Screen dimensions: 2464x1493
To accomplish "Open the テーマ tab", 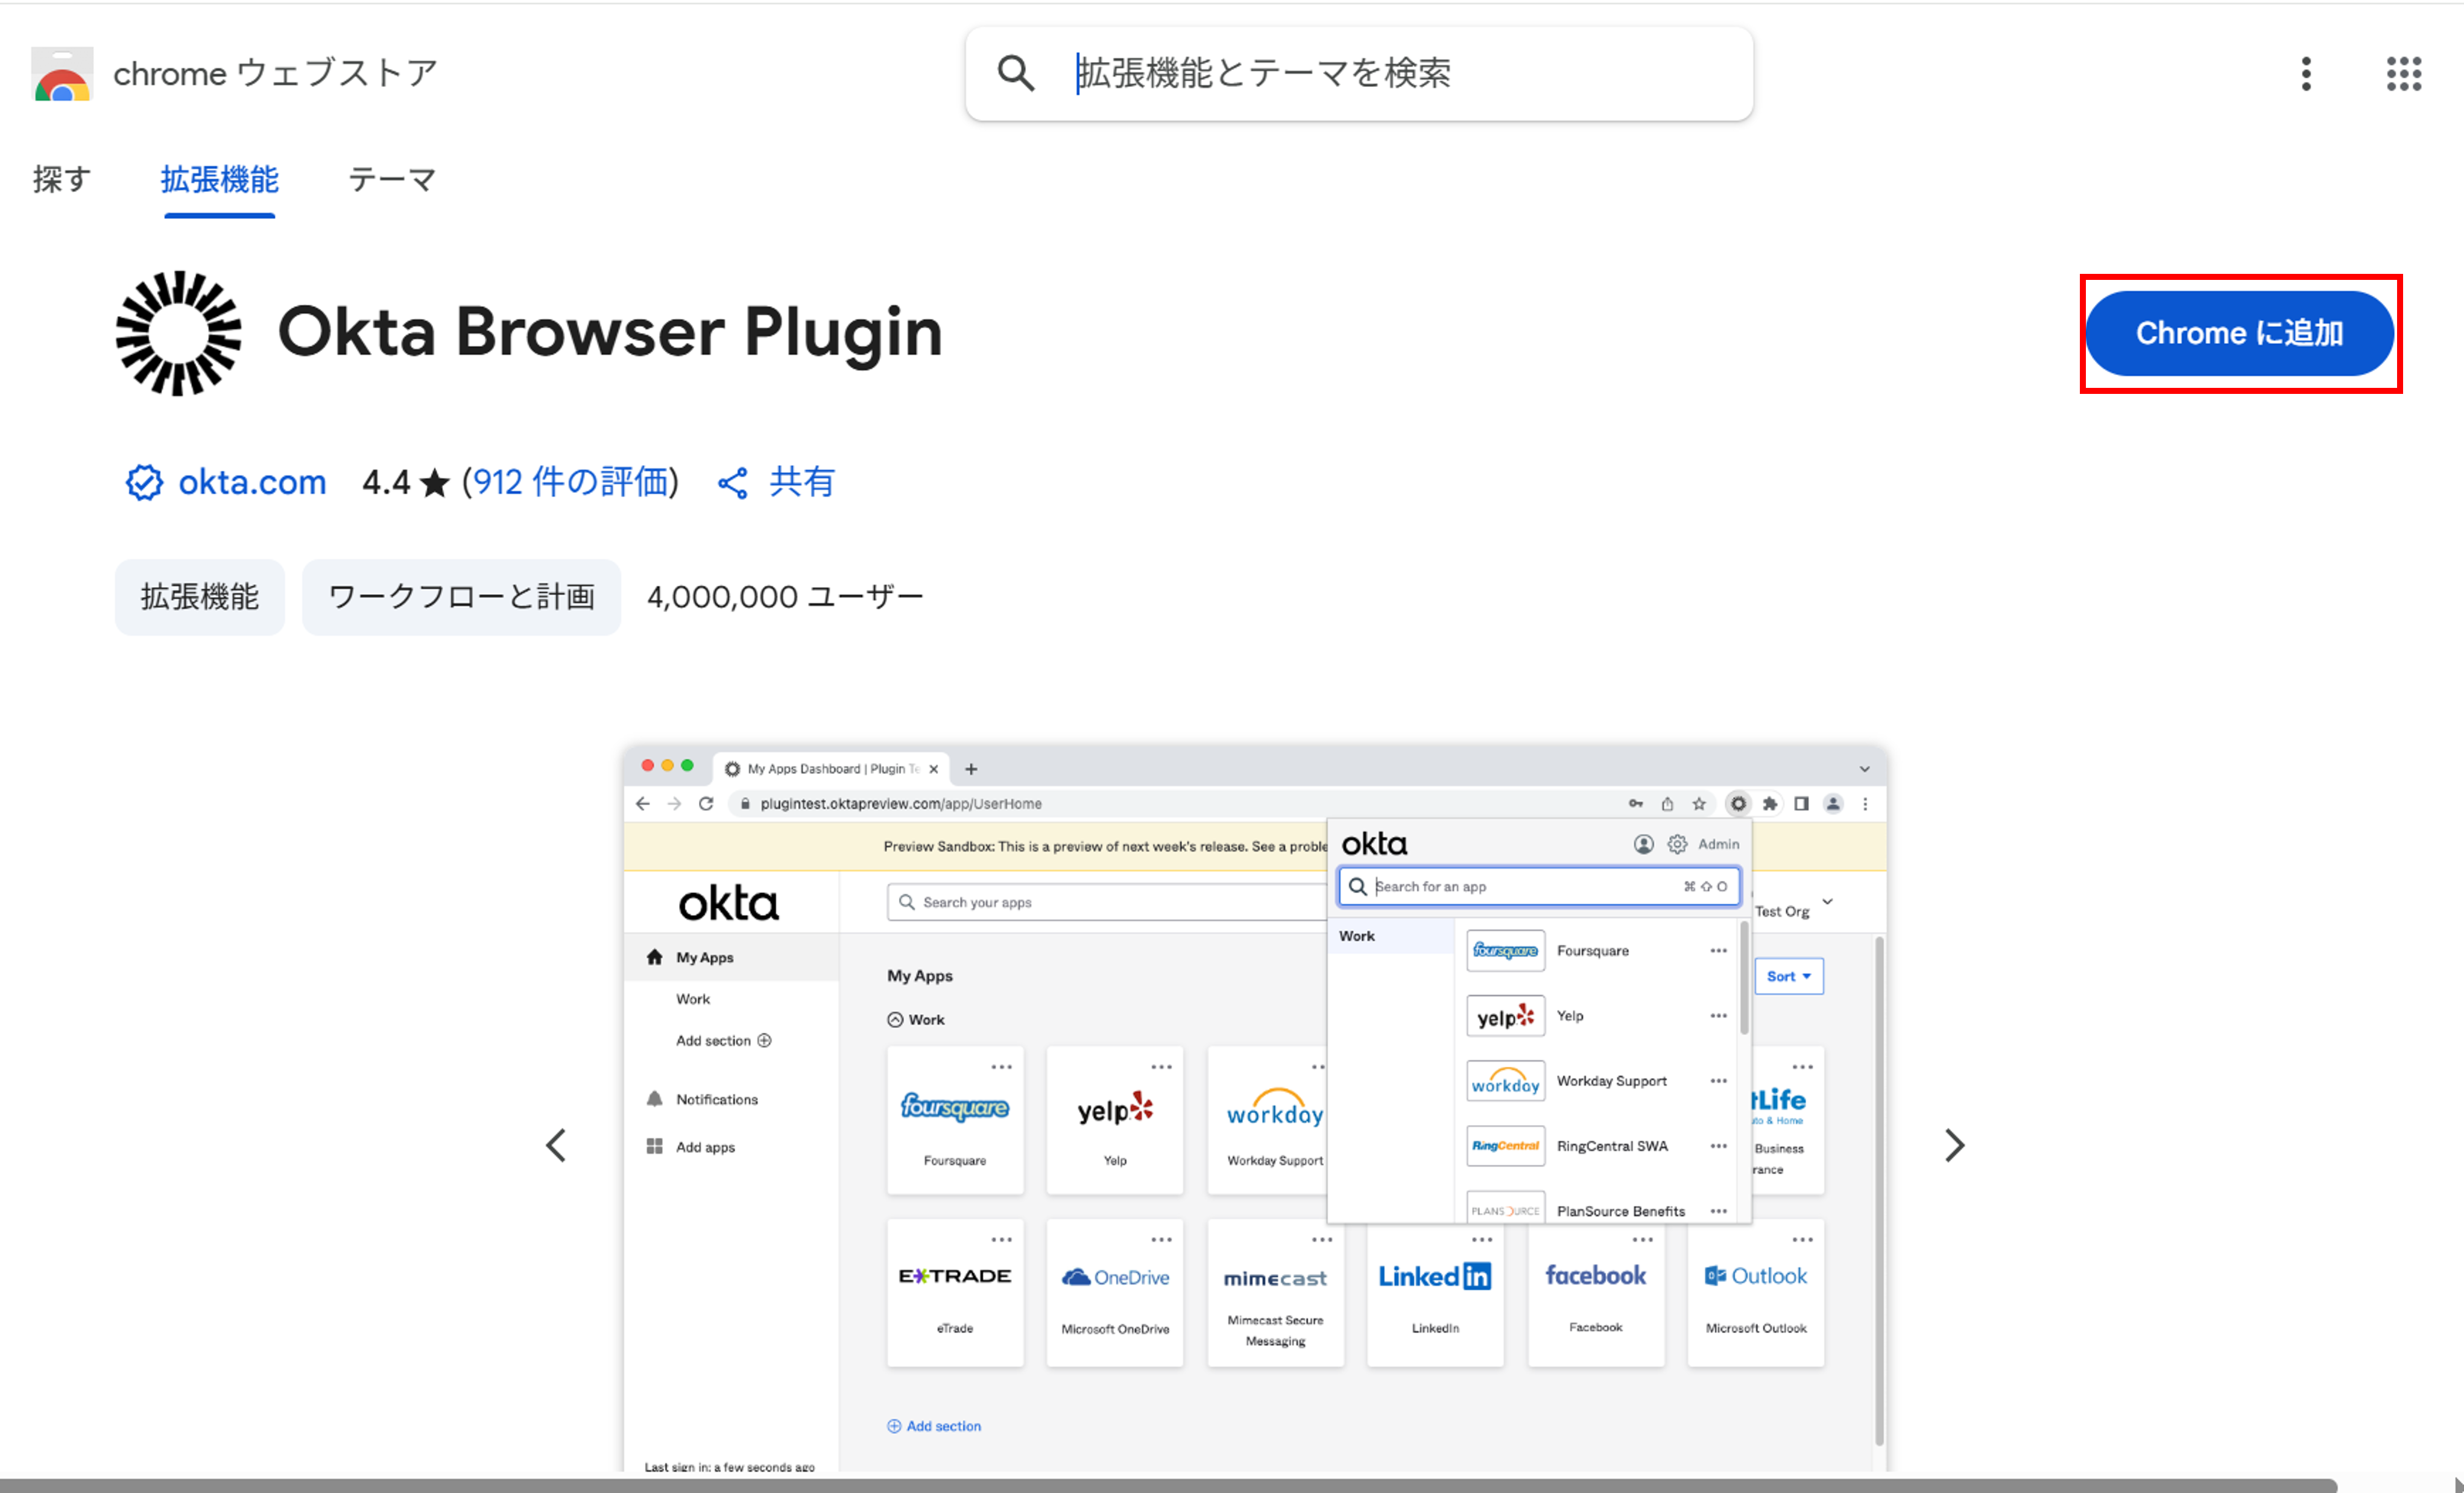I will (391, 180).
